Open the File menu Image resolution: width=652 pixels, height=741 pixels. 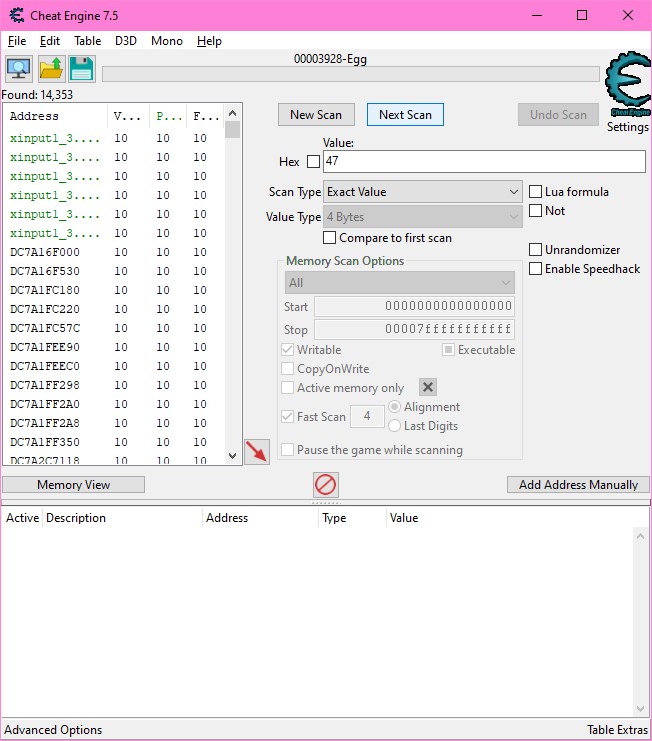click(x=17, y=41)
